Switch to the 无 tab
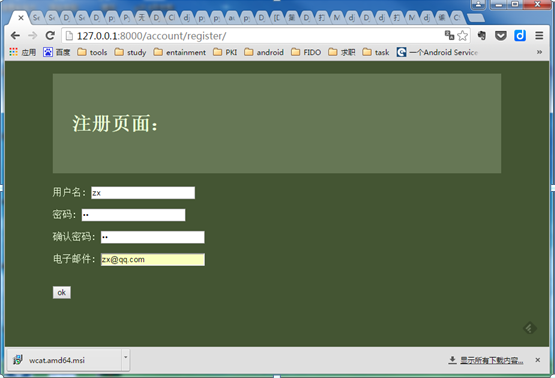The width and height of the screenshot is (555, 378). [141, 17]
